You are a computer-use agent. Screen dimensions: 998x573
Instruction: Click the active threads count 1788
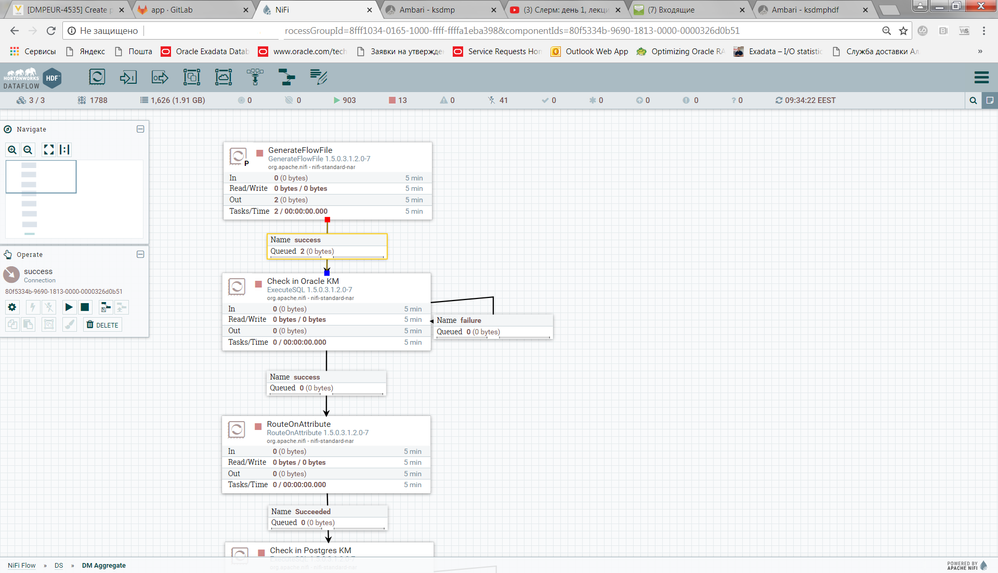tap(92, 100)
